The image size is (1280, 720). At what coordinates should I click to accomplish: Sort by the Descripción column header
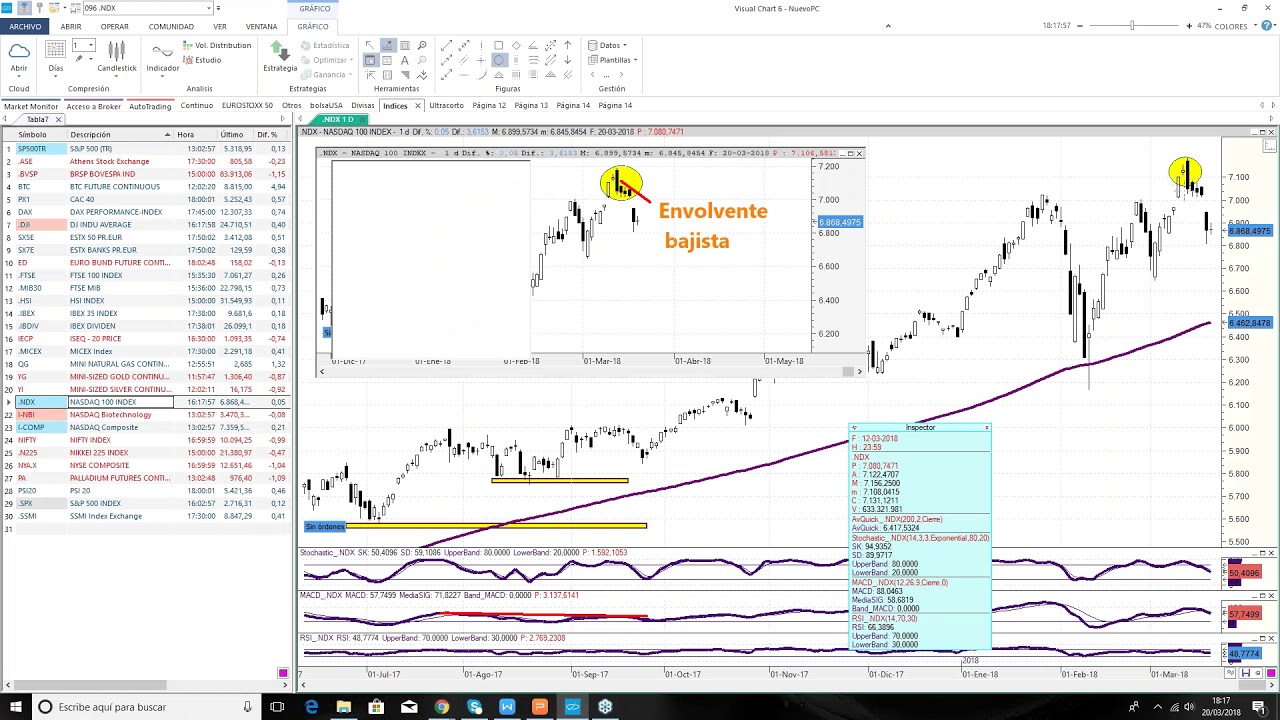pos(120,134)
